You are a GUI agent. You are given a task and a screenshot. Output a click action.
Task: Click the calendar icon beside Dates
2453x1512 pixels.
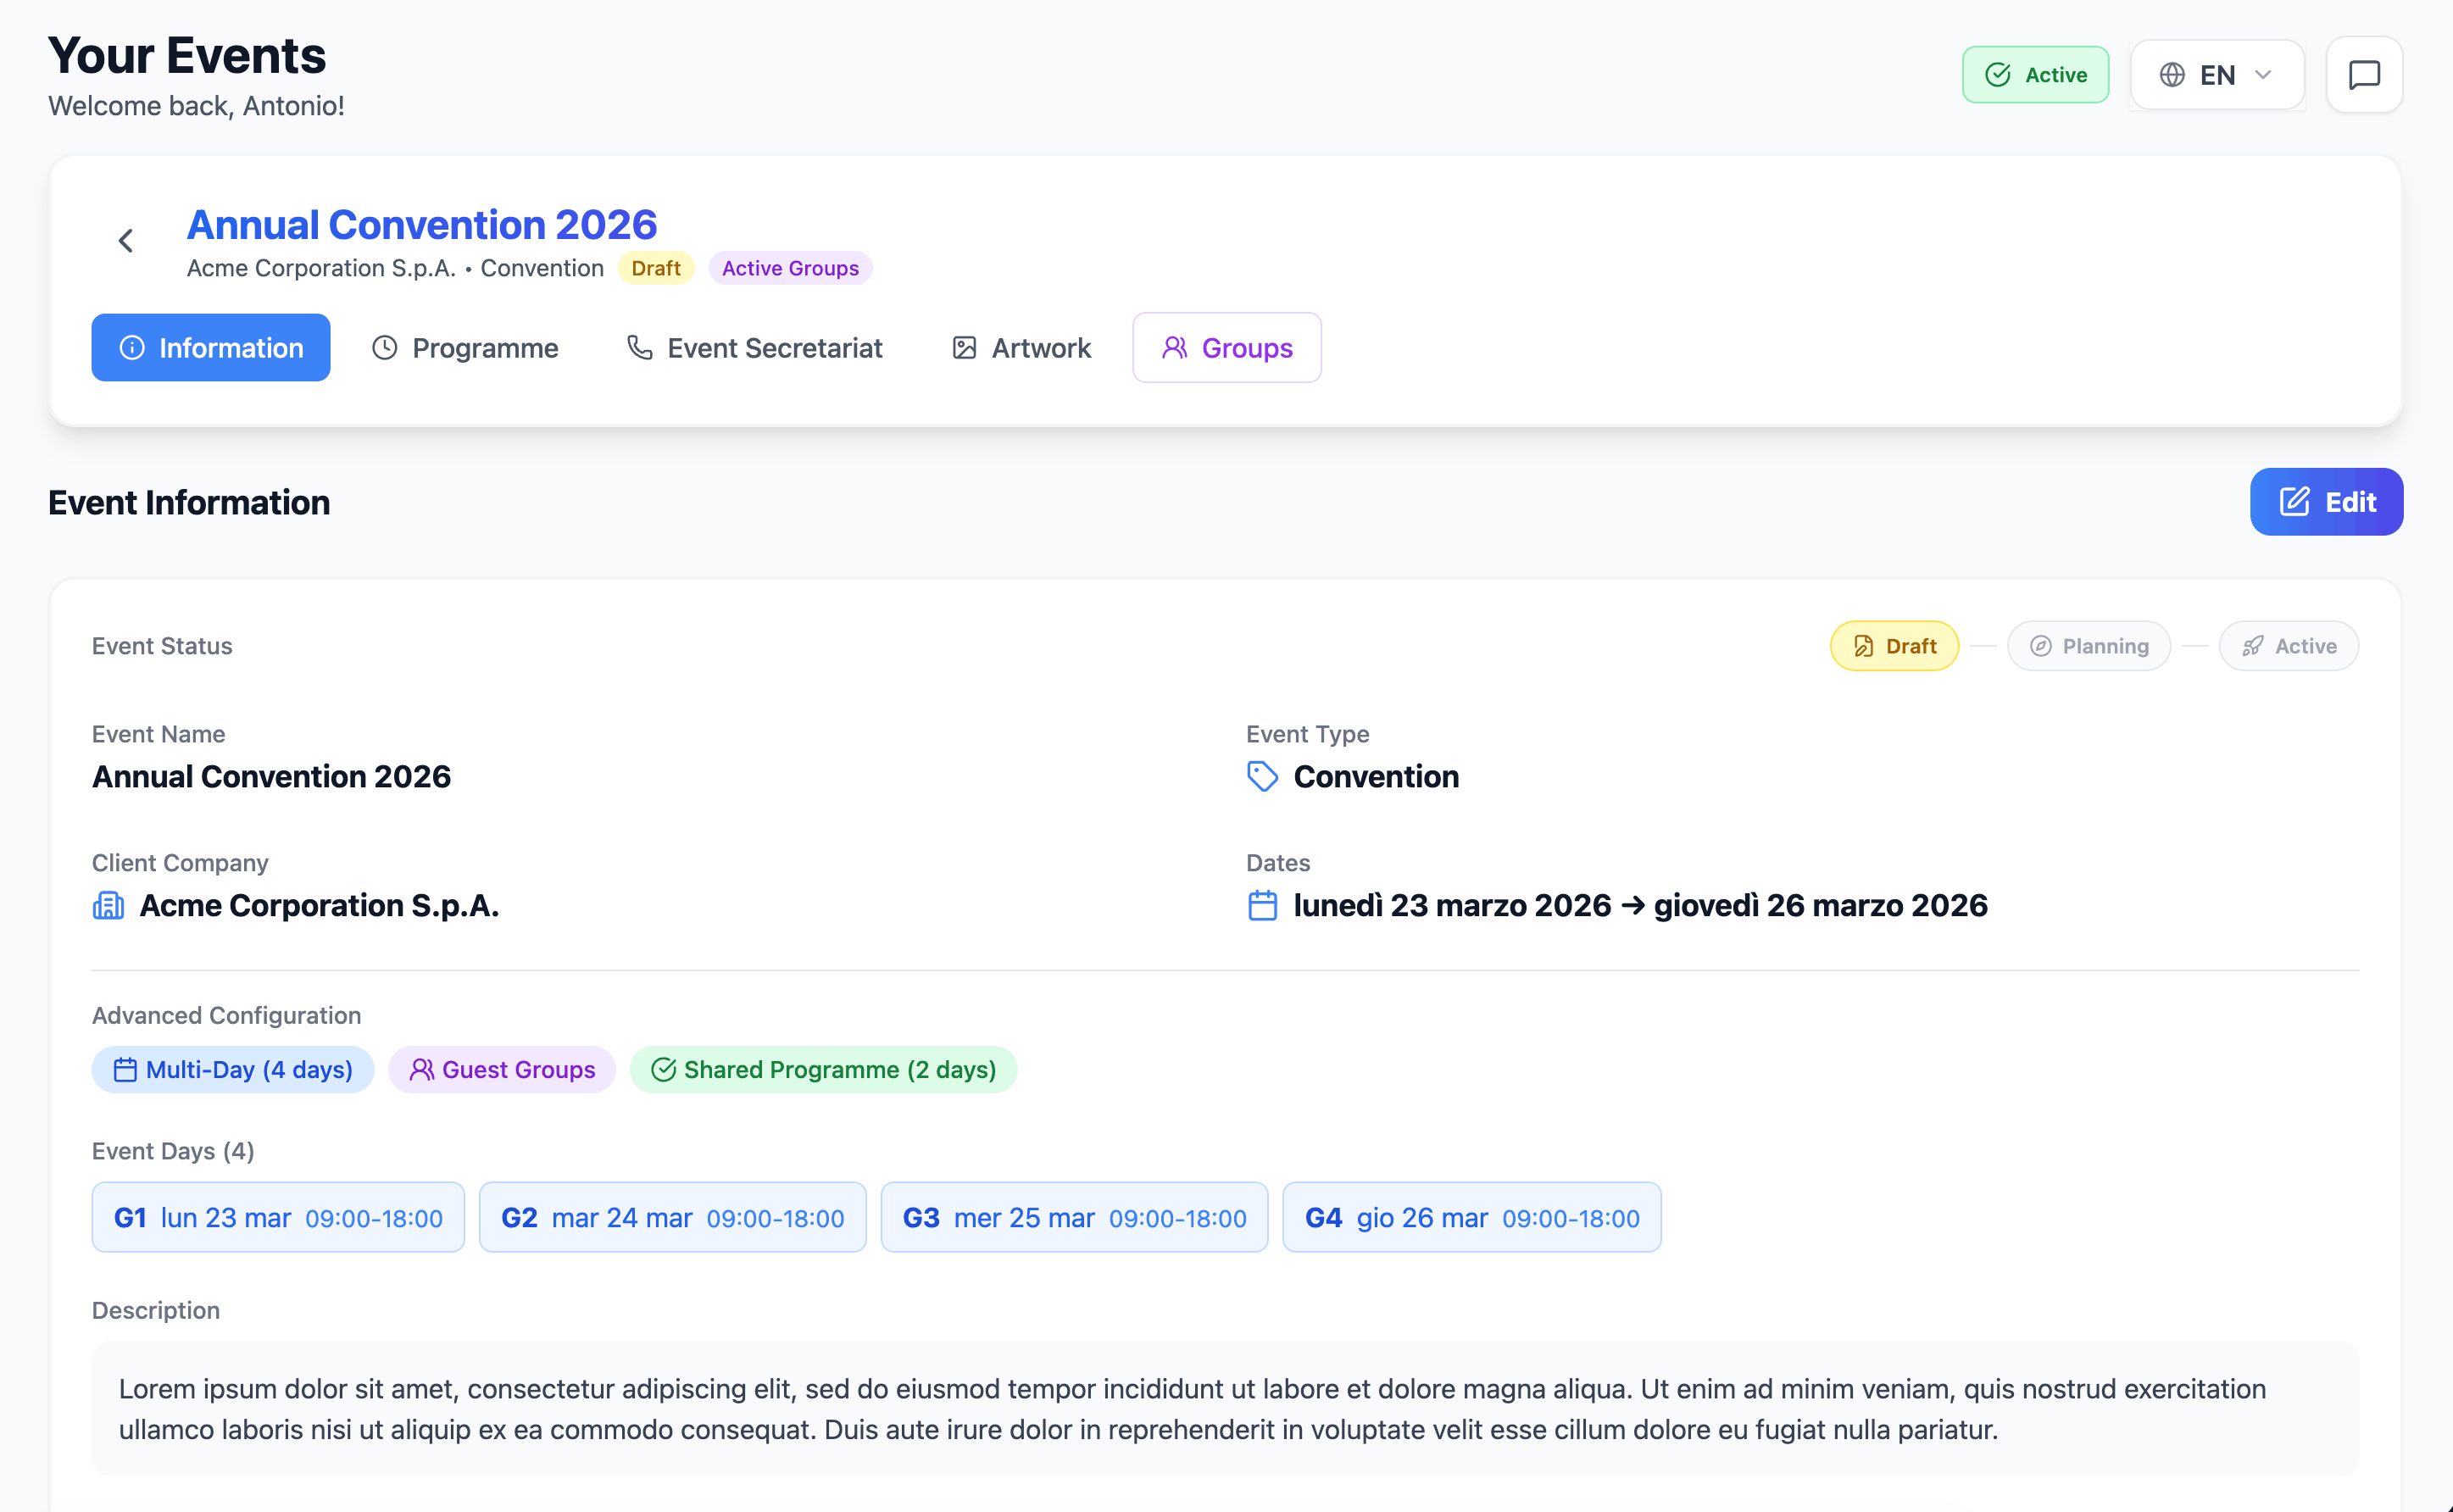point(1262,905)
